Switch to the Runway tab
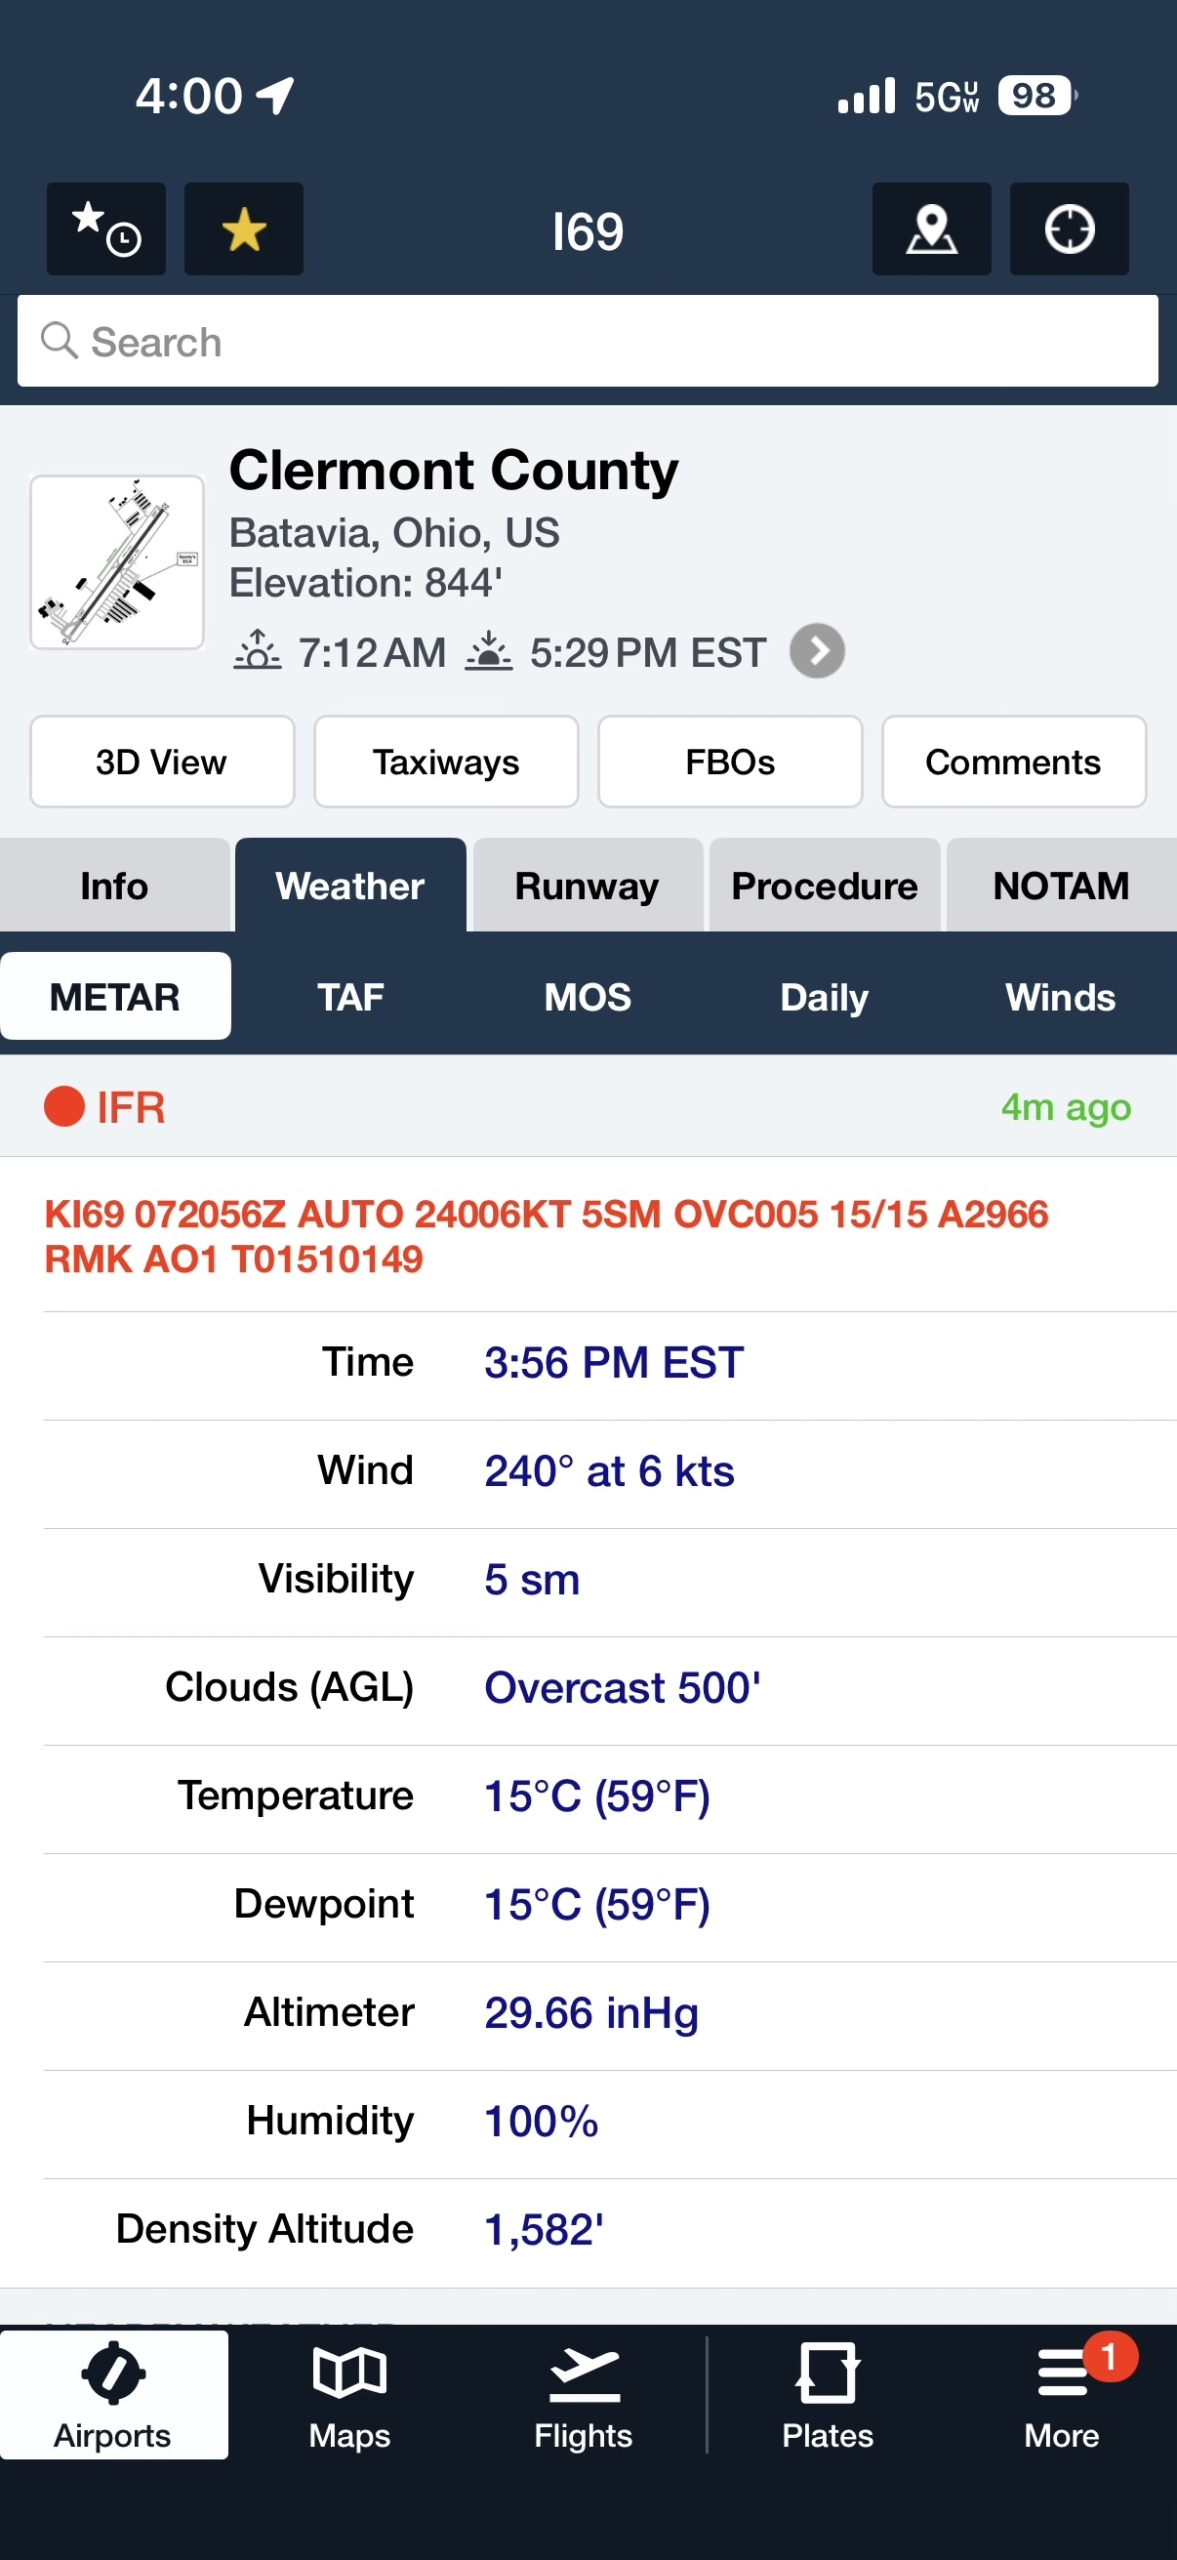 tap(587, 886)
